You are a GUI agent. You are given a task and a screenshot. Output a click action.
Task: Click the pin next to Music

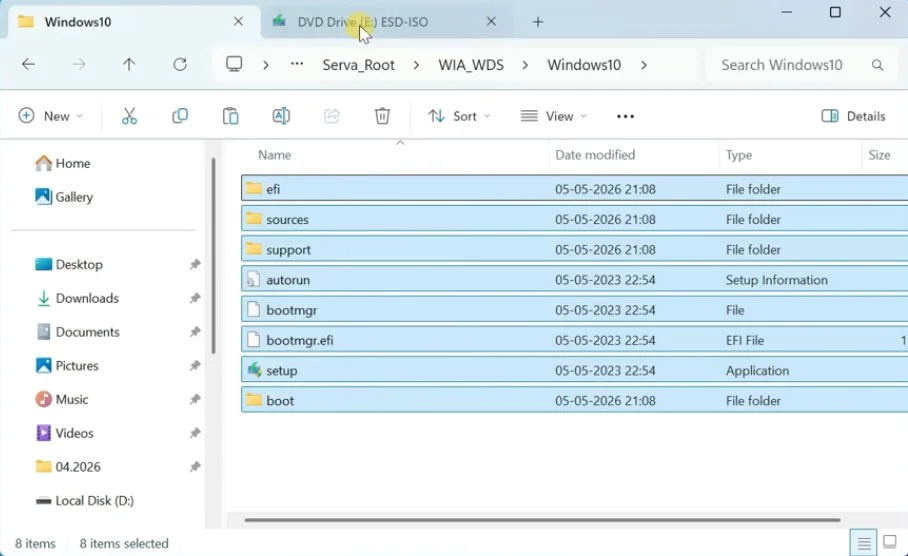coord(195,399)
